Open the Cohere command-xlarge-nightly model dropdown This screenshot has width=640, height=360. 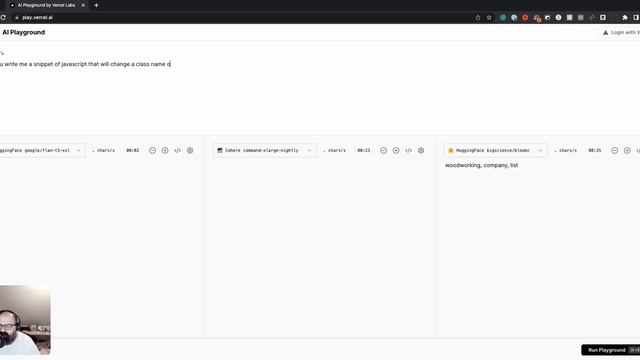(264, 151)
